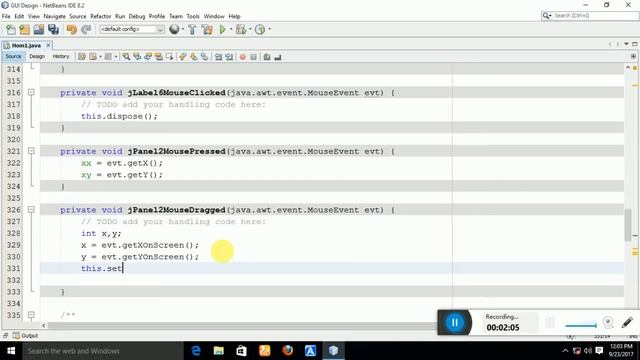
Task: Switch to the History view
Action: click(61, 56)
